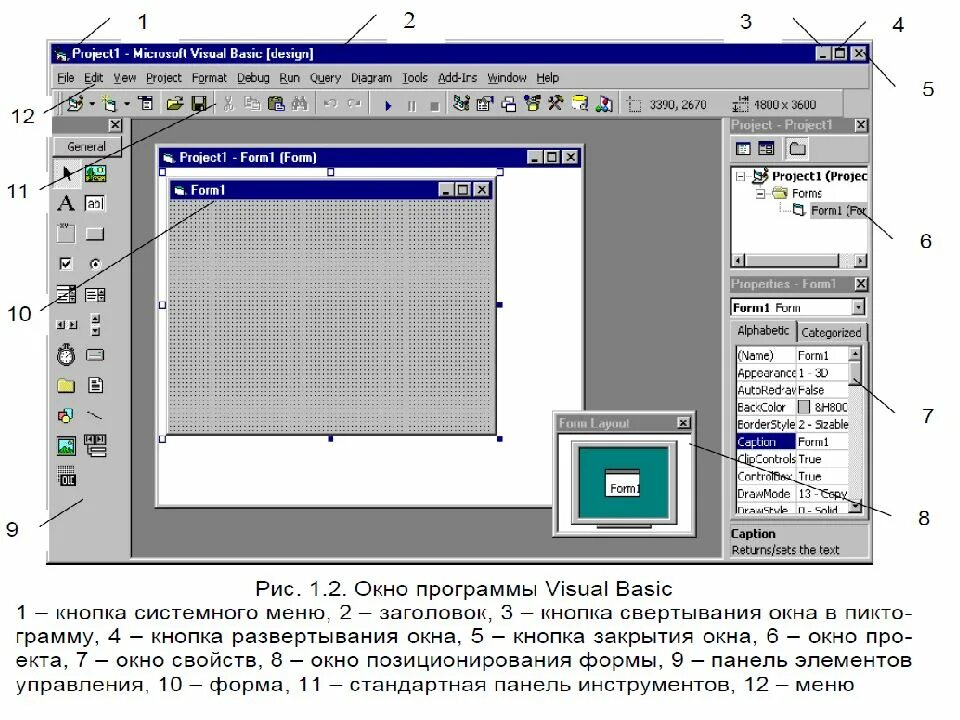Click View Code in the Project panel
This screenshot has height=720, width=960.
click(x=743, y=148)
